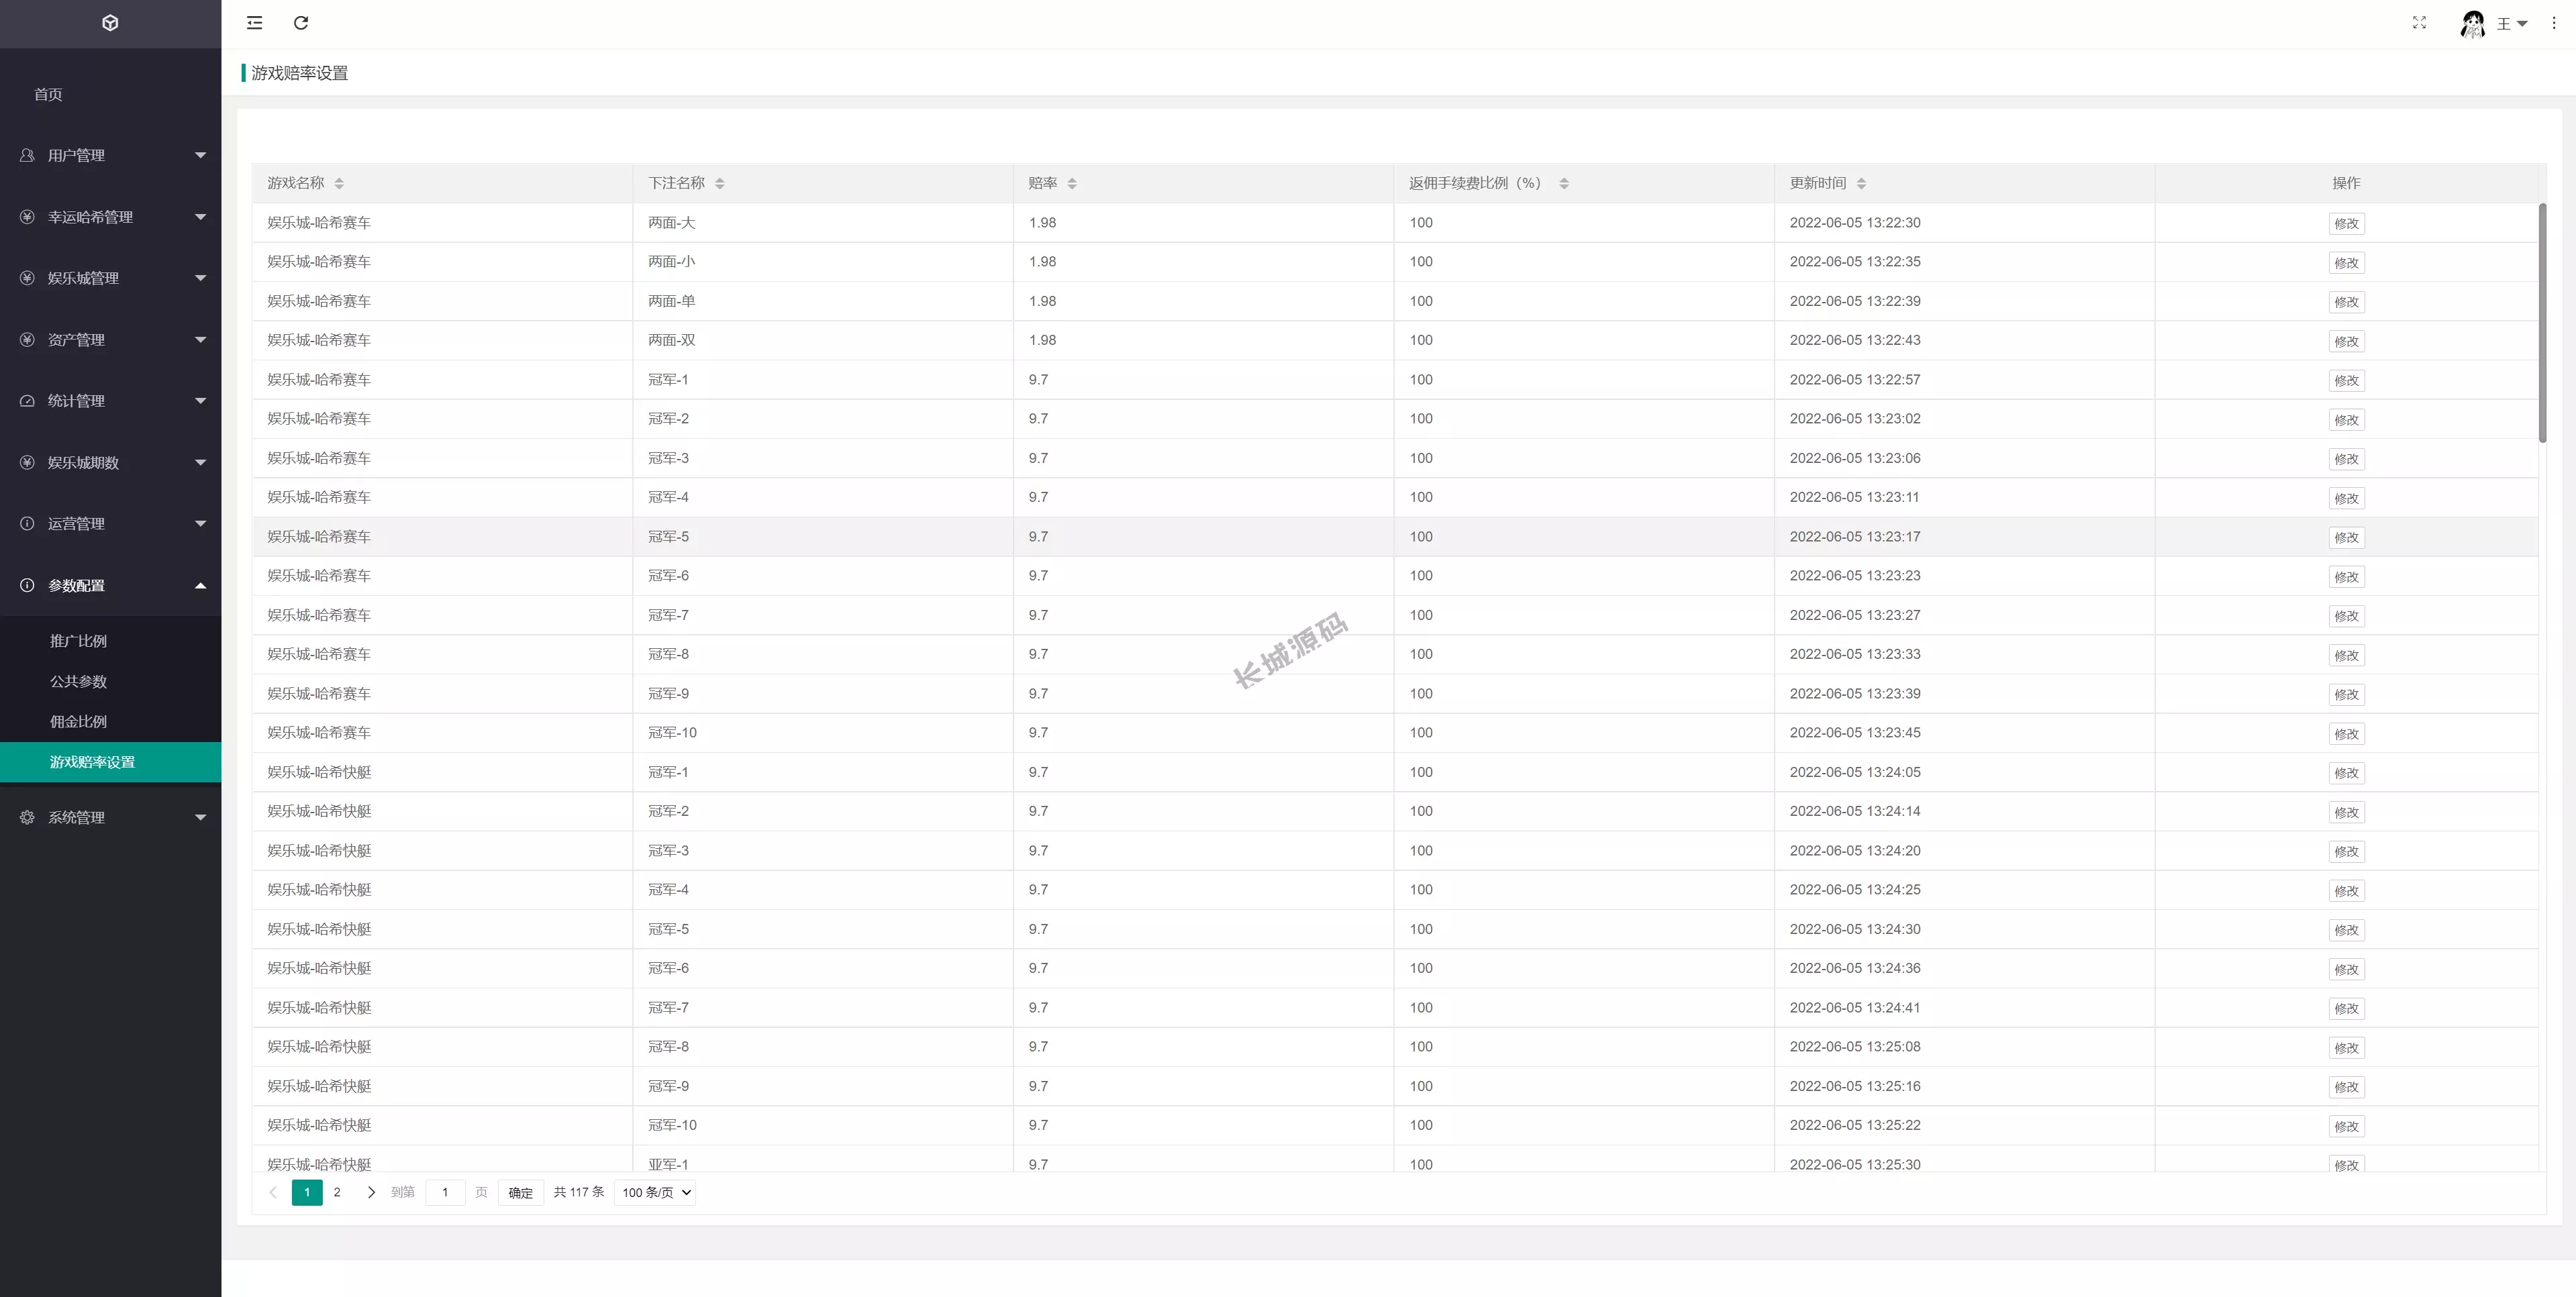This screenshot has width=2576, height=1297.
Task: Open the 推广比例 submenu item
Action: (x=78, y=641)
